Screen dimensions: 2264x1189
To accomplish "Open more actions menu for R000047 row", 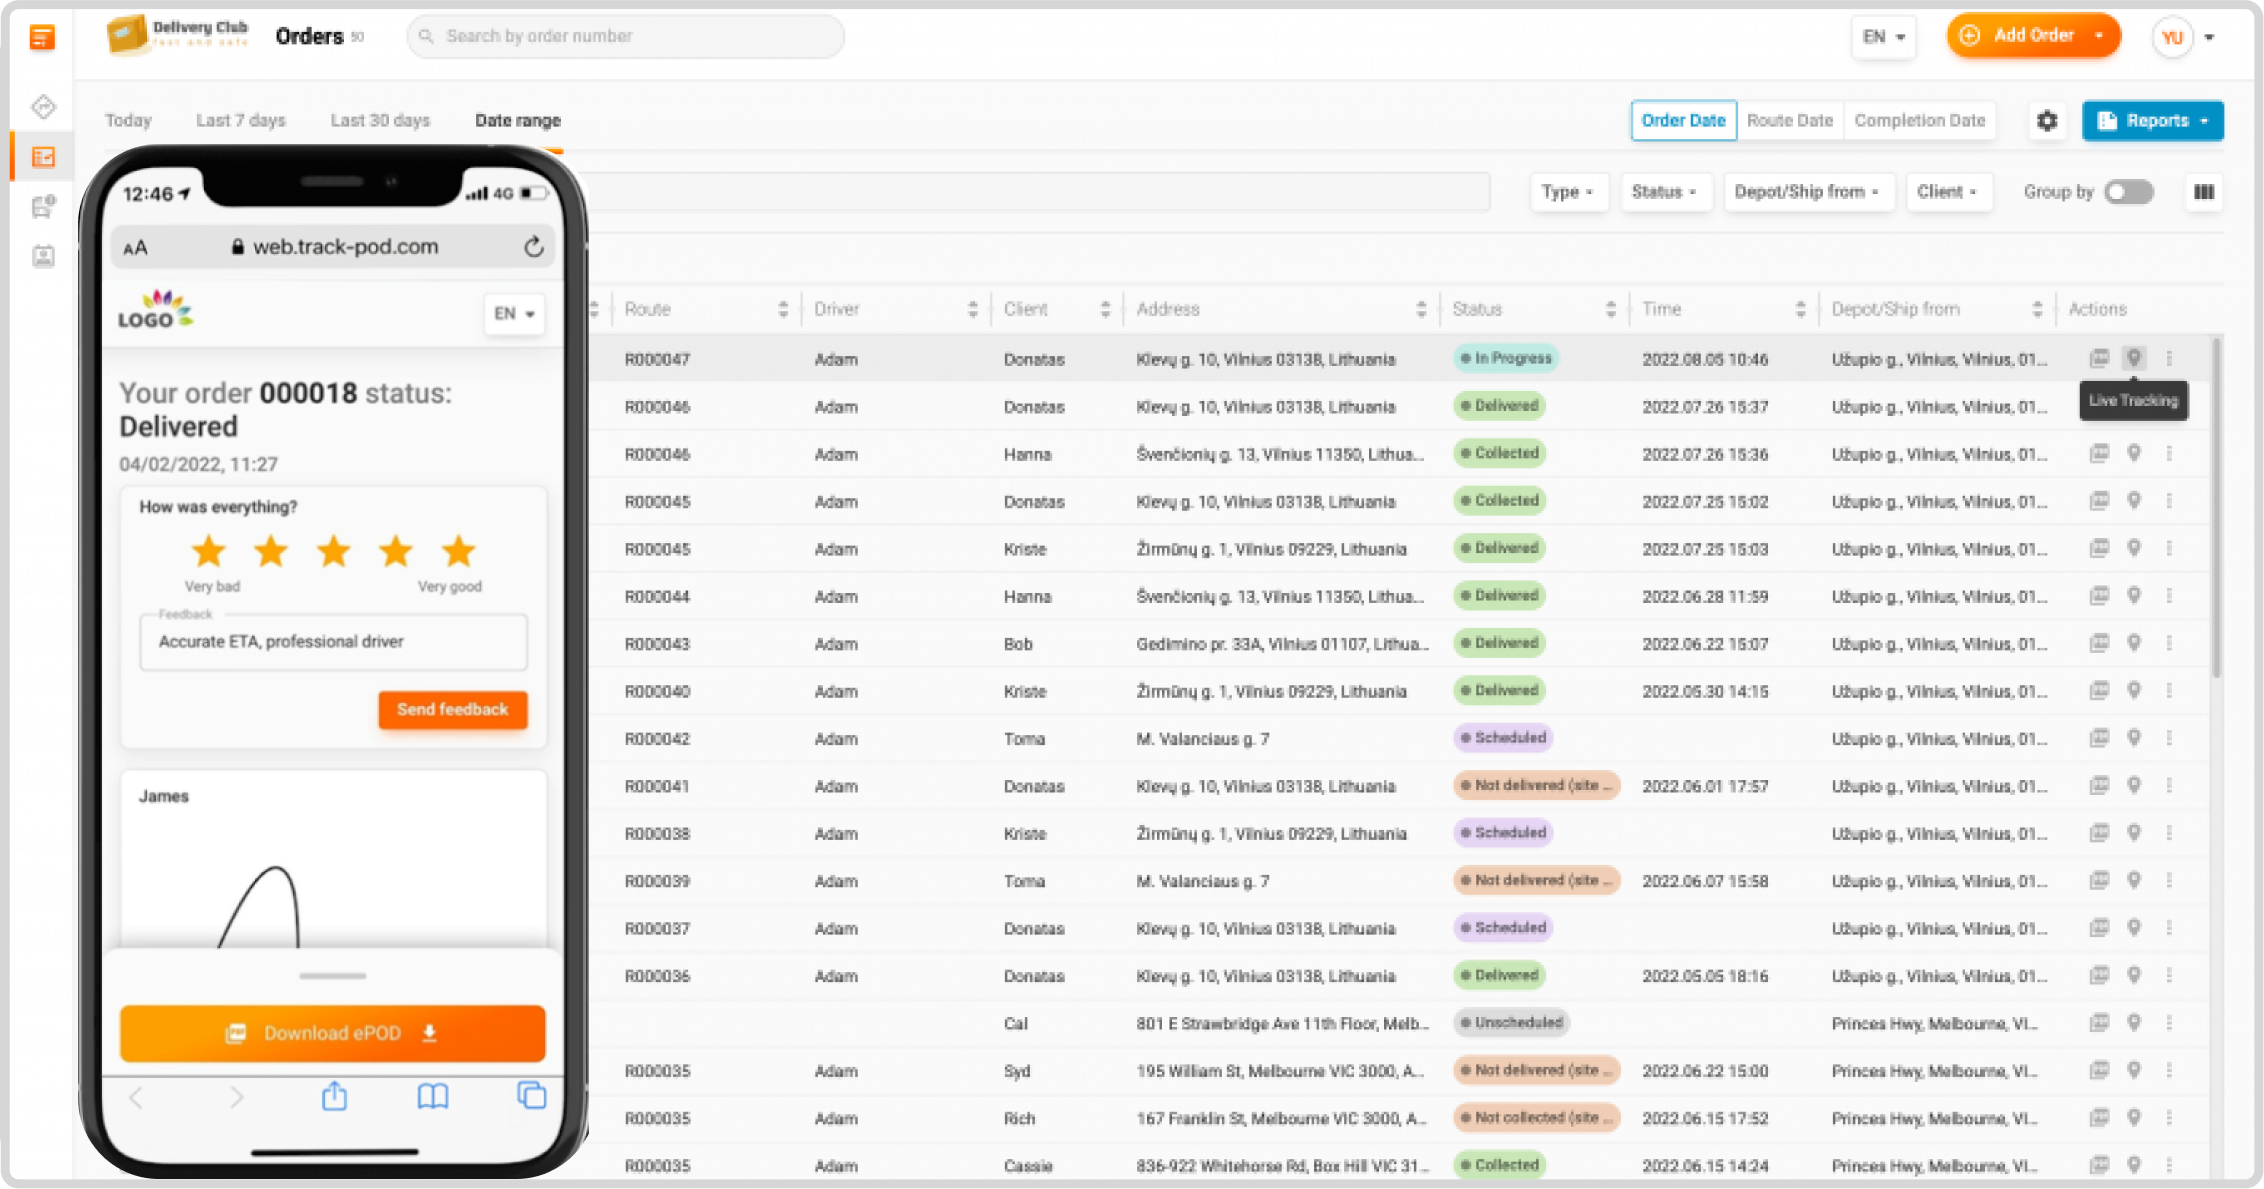I will pyautogui.click(x=2169, y=357).
